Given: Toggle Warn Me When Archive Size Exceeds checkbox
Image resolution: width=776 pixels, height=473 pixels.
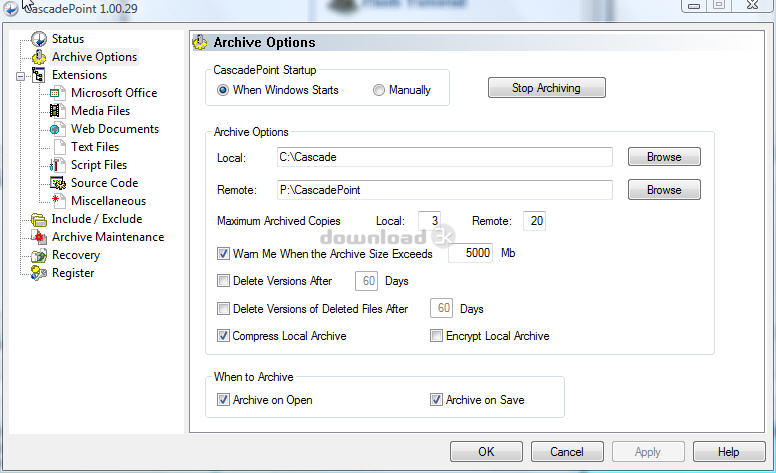Looking at the screenshot, I should [x=223, y=254].
